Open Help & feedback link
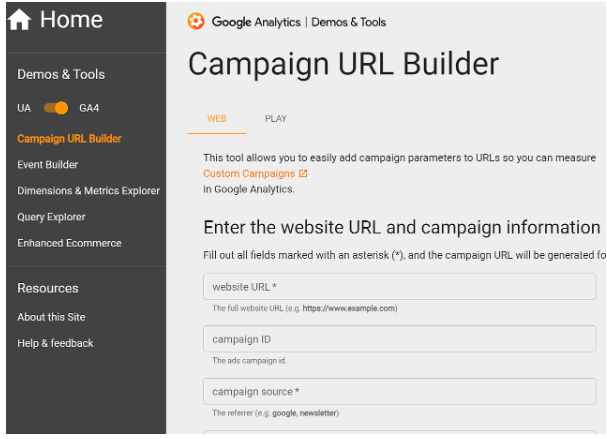Screen dimensions: 607x439 [55, 343]
